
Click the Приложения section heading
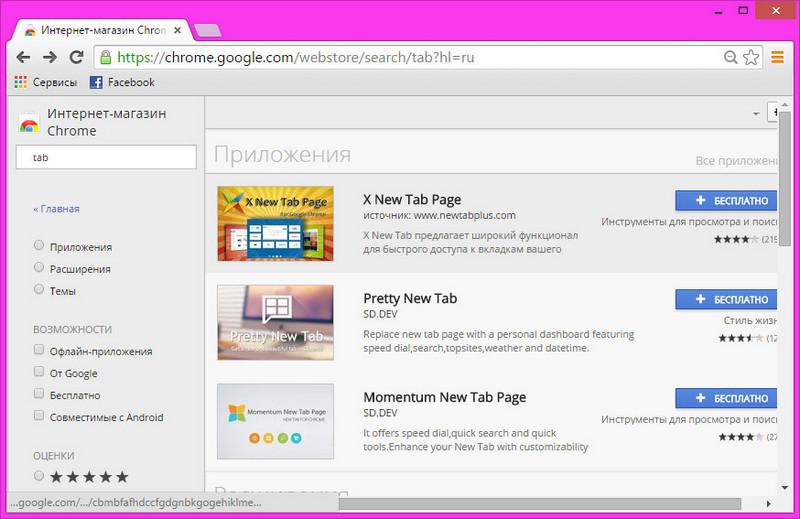(x=282, y=154)
